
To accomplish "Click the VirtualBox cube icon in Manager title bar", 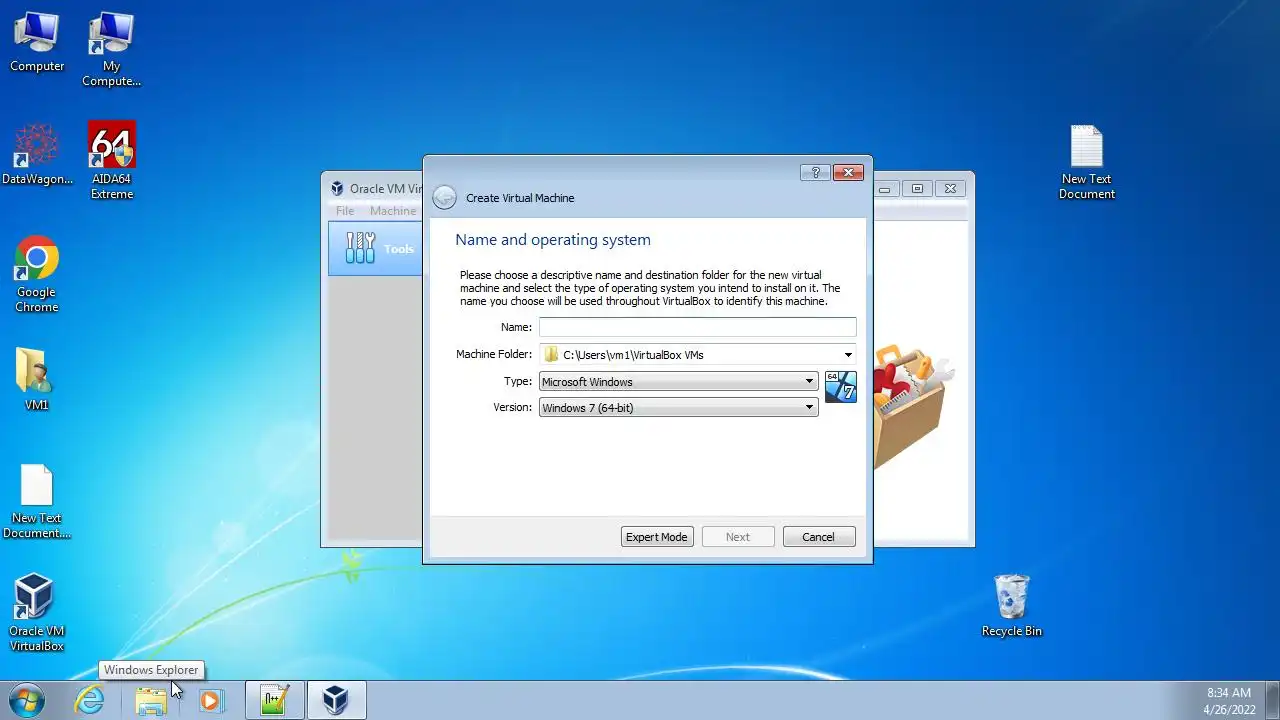I will click(x=337, y=188).
